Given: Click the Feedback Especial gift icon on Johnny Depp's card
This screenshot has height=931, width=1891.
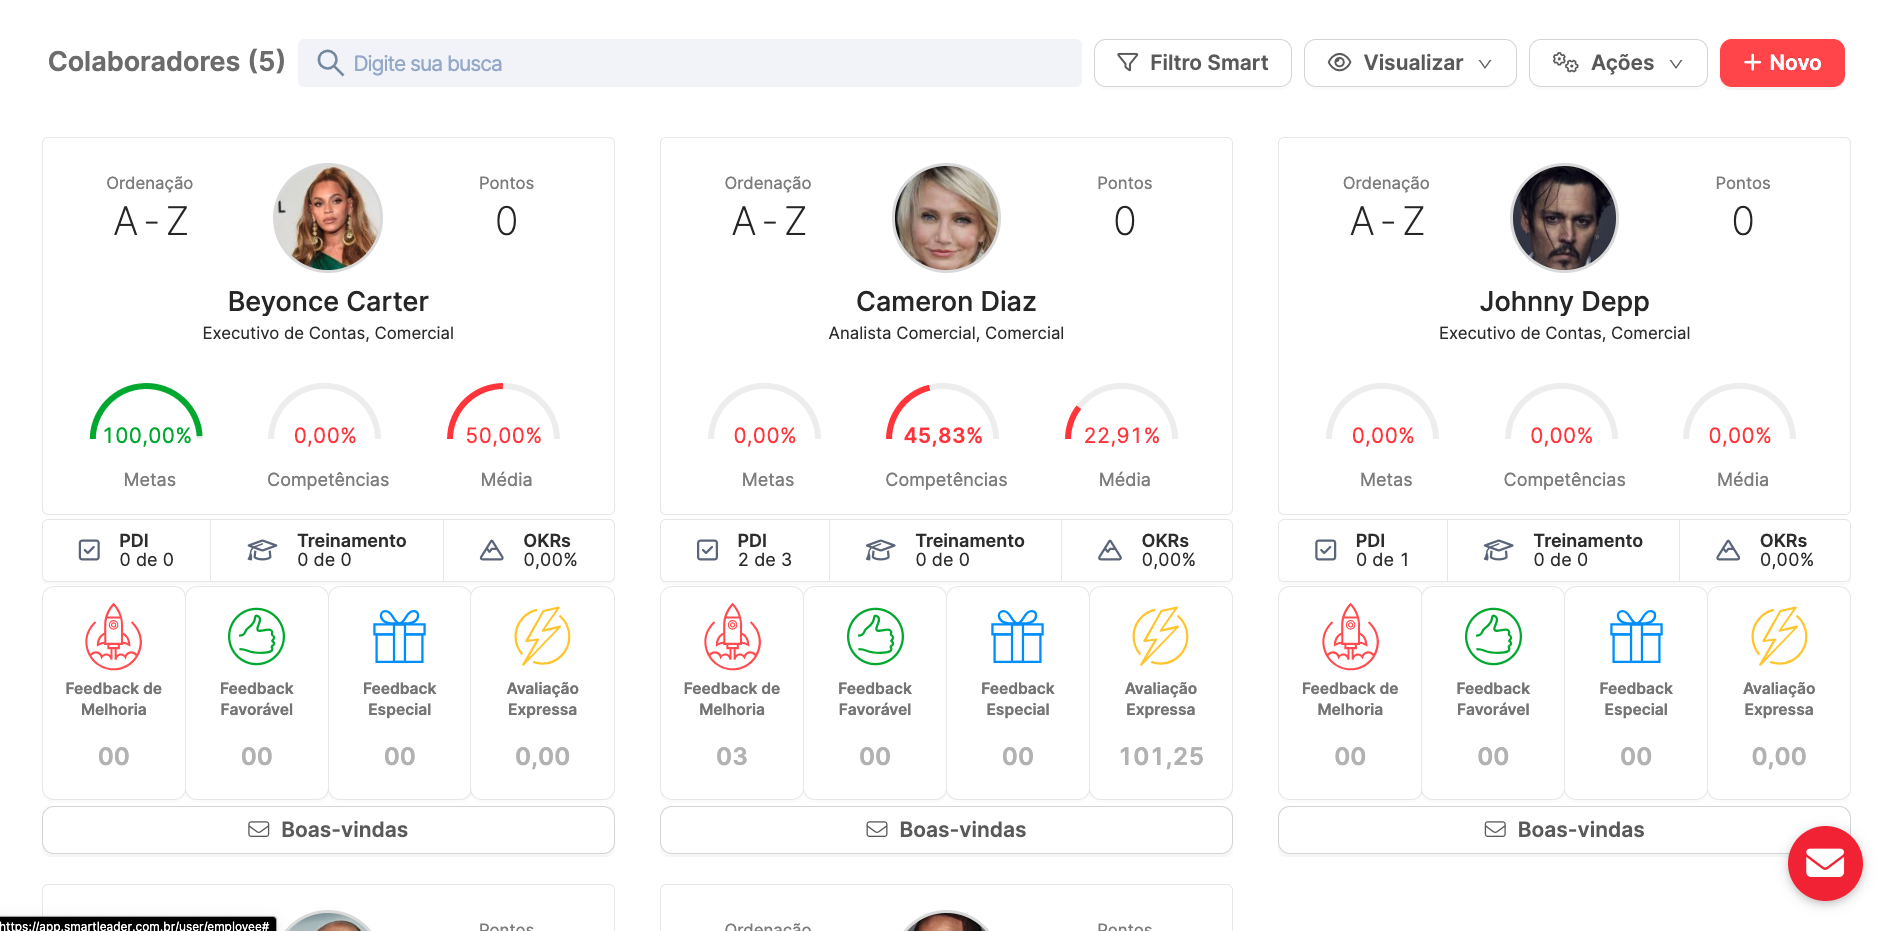Looking at the screenshot, I should pyautogui.click(x=1636, y=637).
